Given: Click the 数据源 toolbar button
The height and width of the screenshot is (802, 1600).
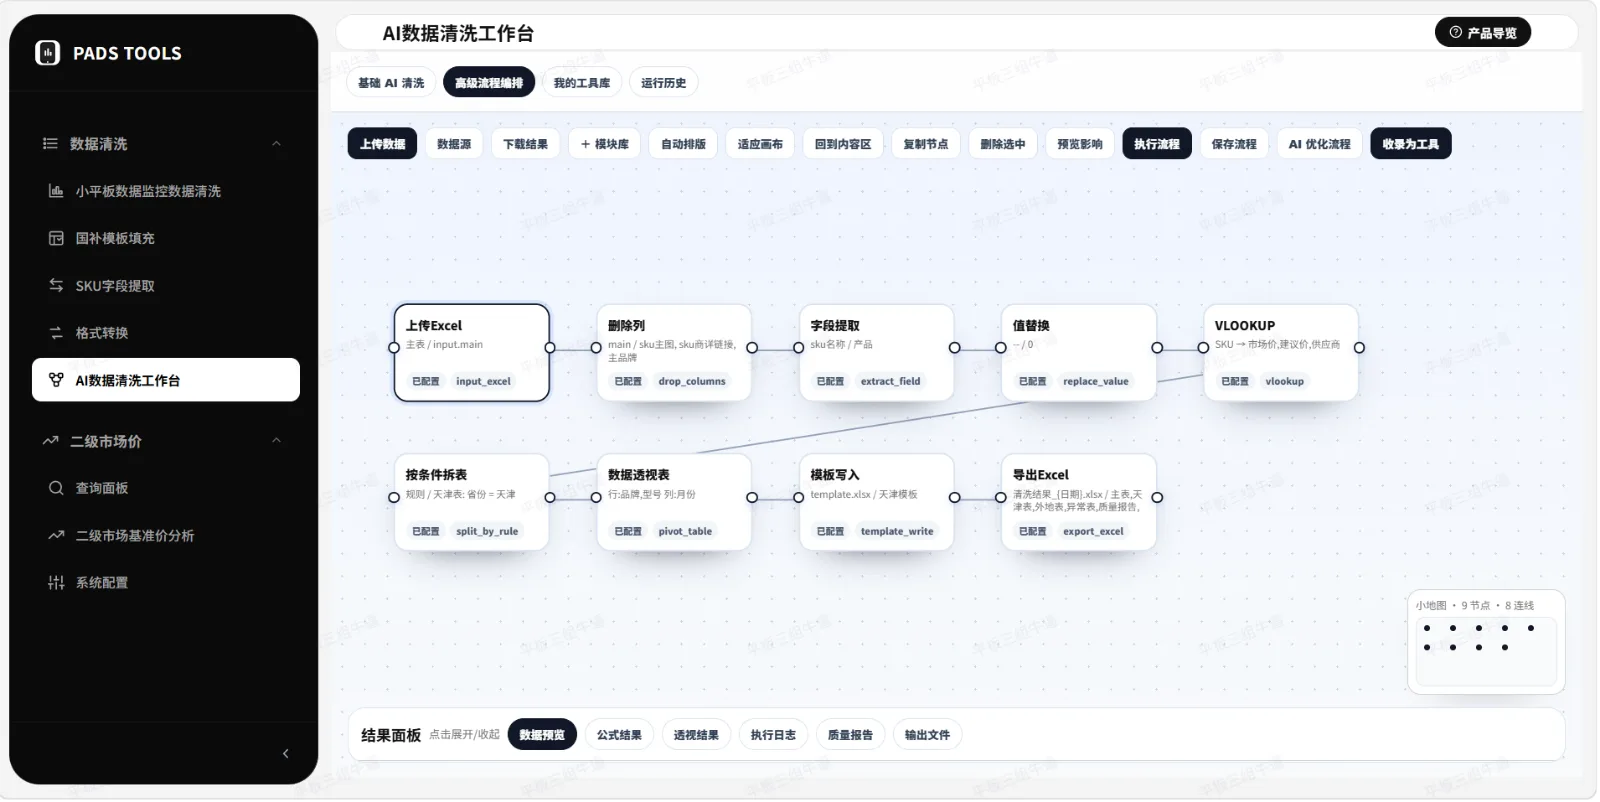Looking at the screenshot, I should (x=454, y=144).
